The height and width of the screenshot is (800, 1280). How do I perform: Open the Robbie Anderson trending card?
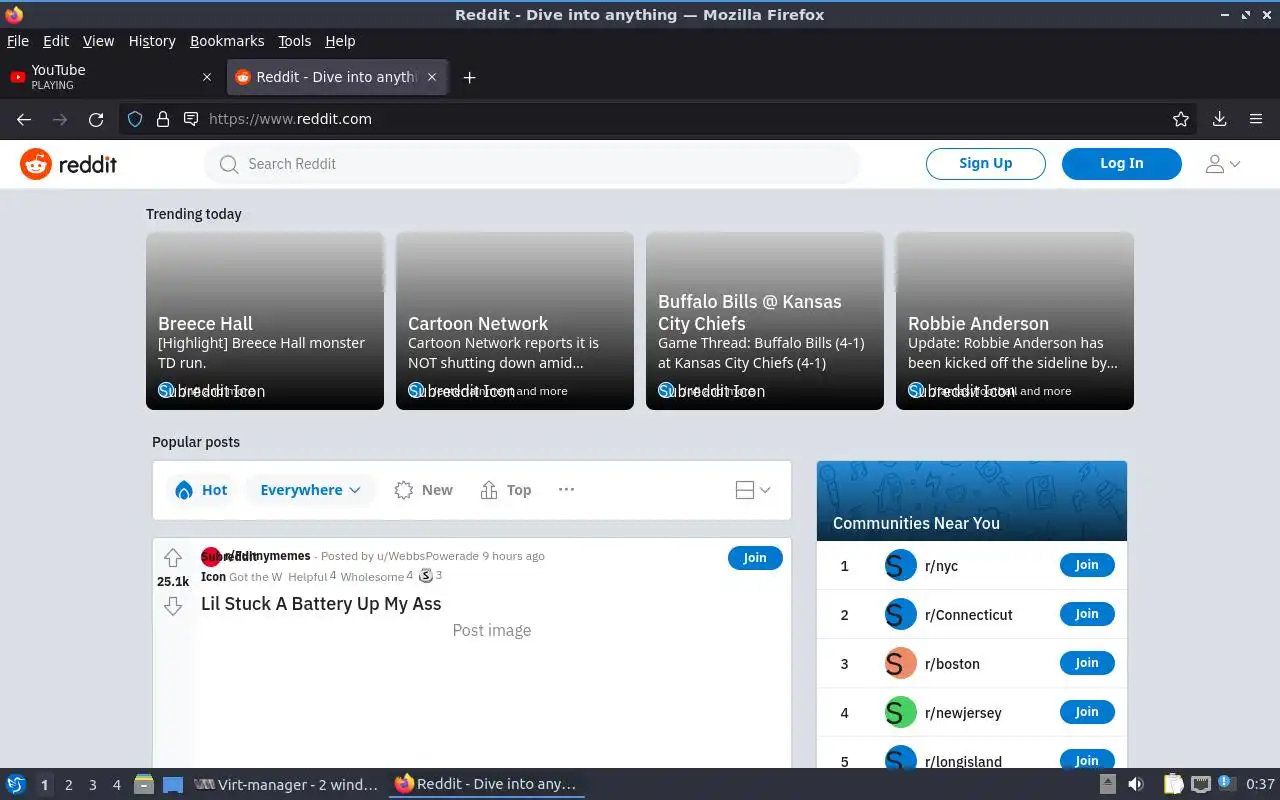pos(1015,321)
